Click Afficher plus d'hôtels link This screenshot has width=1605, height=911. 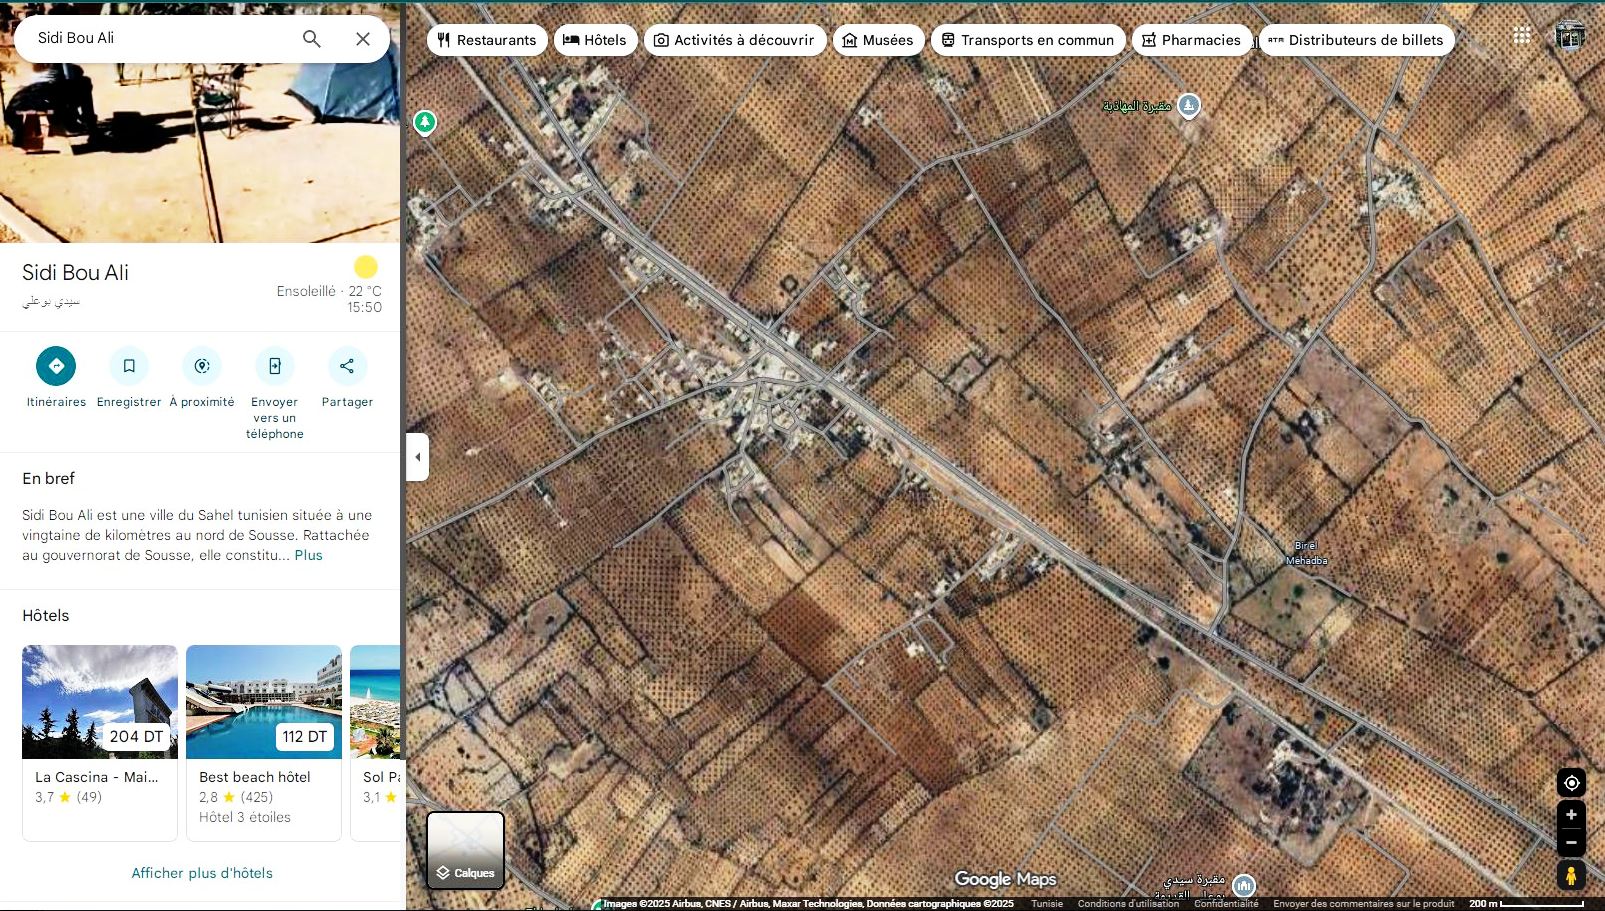pos(202,873)
